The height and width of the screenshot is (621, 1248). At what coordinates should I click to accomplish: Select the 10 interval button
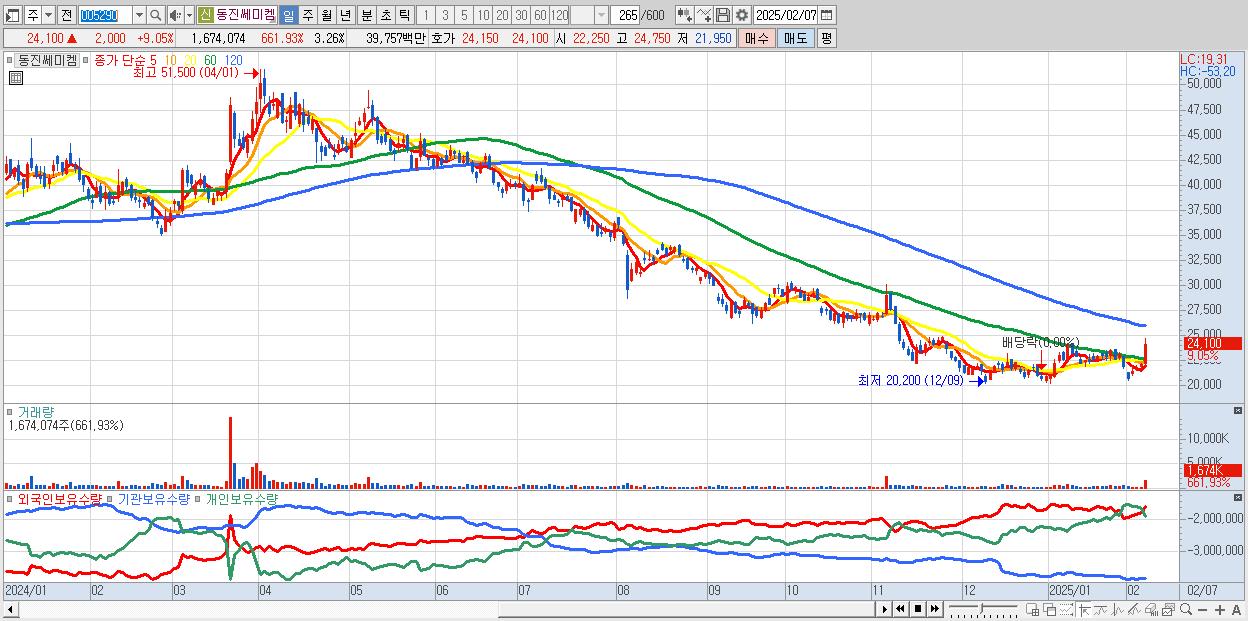point(483,15)
